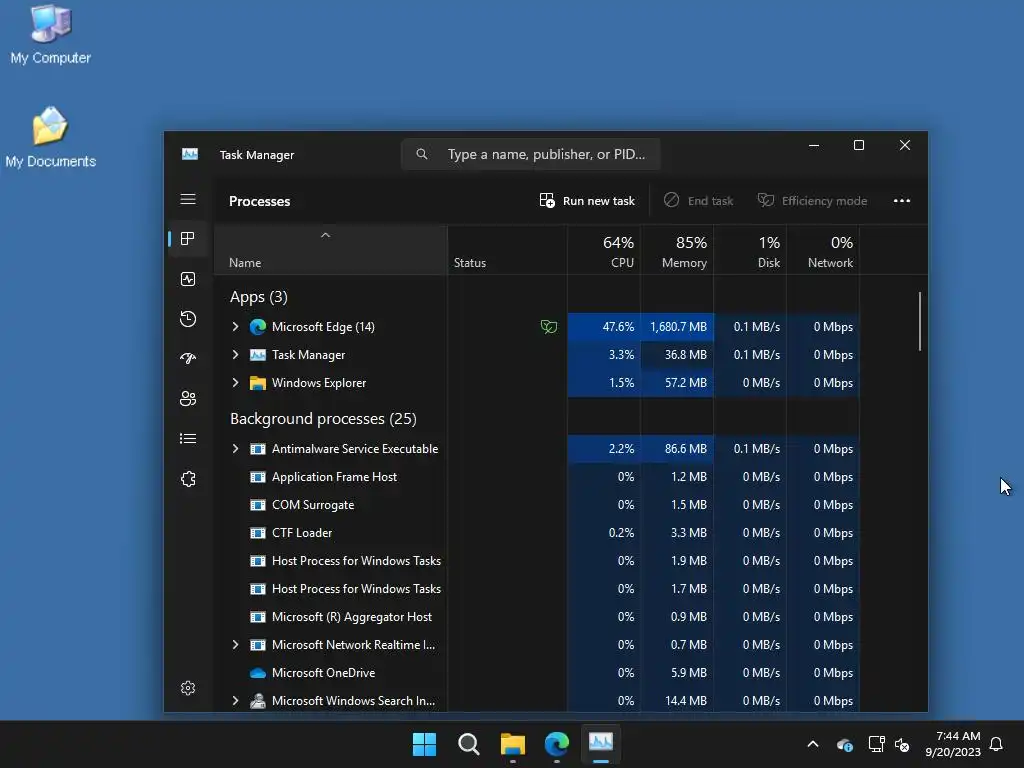
Task: Expand Antimalware Service Executable row
Action: (x=235, y=449)
